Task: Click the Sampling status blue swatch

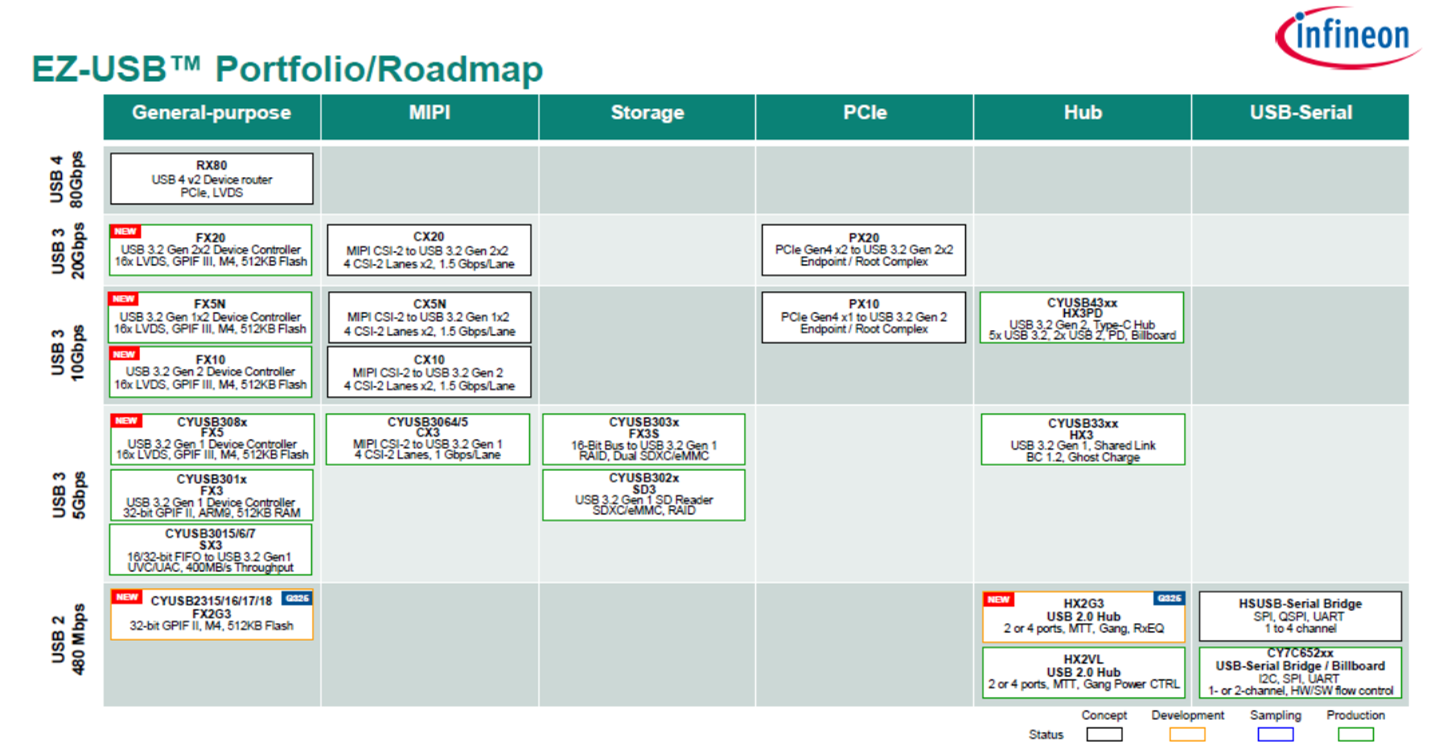Action: [1275, 734]
